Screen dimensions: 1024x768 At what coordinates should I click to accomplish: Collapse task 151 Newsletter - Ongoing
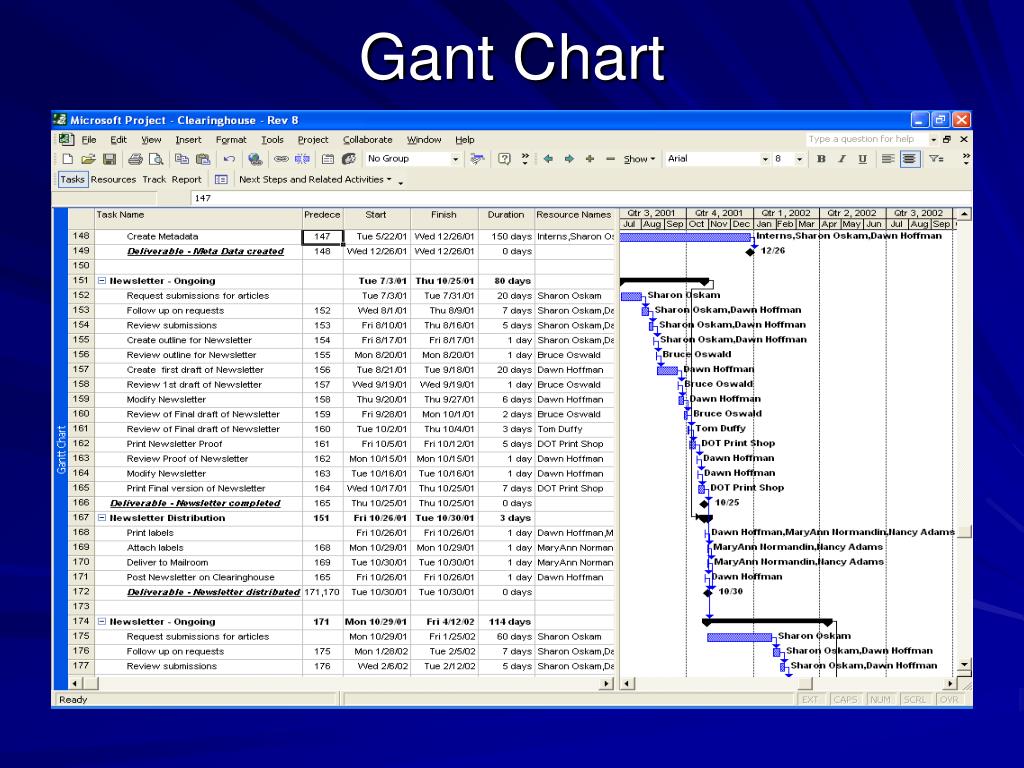point(102,281)
